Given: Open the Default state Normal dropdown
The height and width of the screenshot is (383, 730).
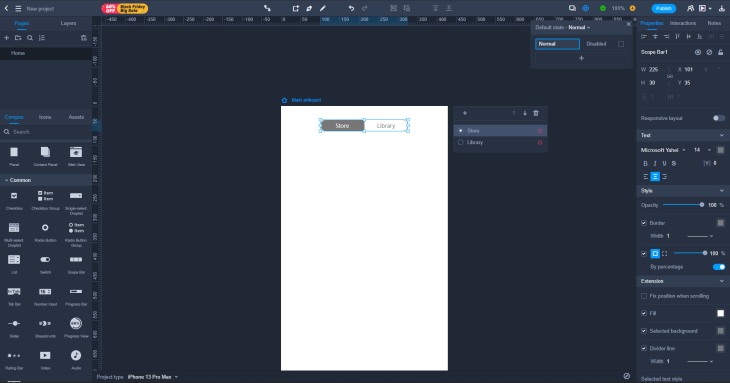Looking at the screenshot, I should coord(579,27).
